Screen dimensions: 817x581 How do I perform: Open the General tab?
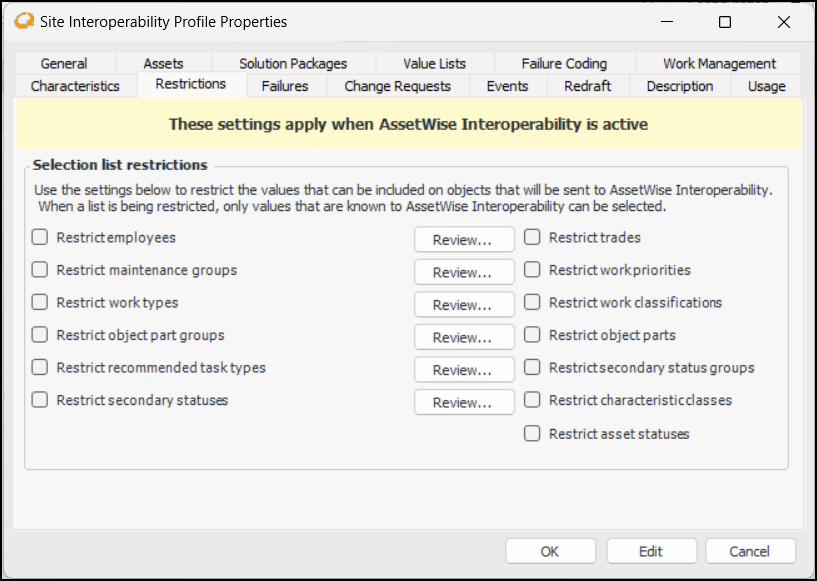coord(64,64)
